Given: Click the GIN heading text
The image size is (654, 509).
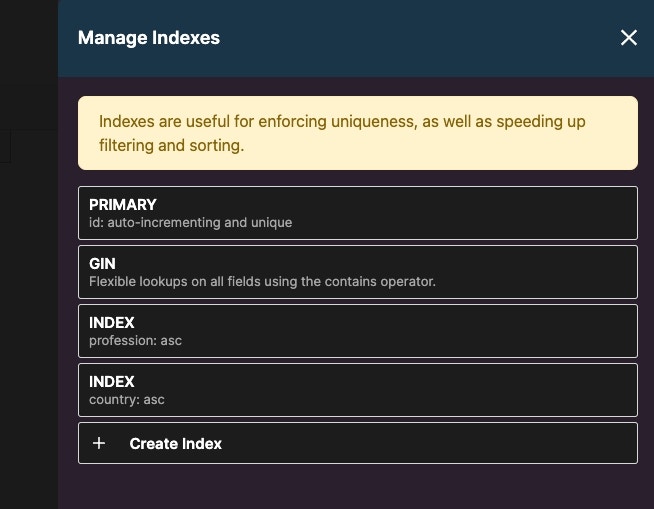Looking at the screenshot, I should coord(102,263).
